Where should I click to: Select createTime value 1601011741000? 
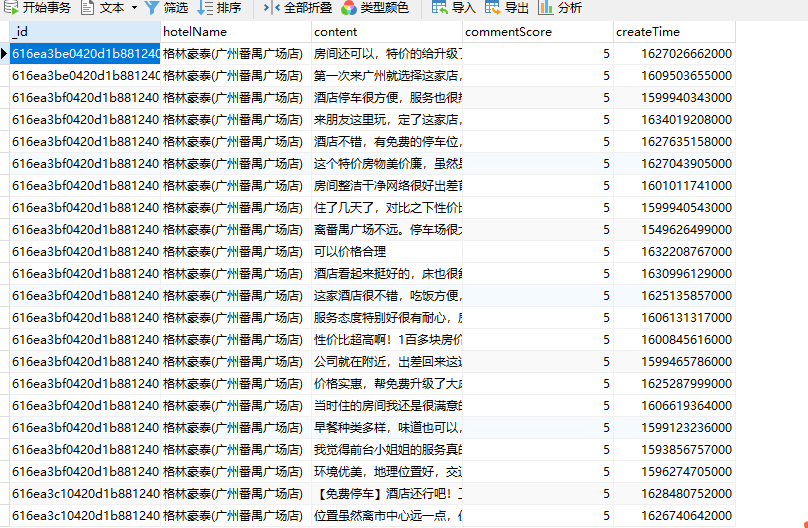click(x=675, y=186)
